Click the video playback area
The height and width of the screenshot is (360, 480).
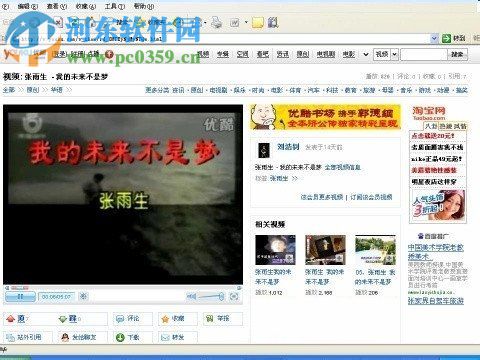[123, 194]
